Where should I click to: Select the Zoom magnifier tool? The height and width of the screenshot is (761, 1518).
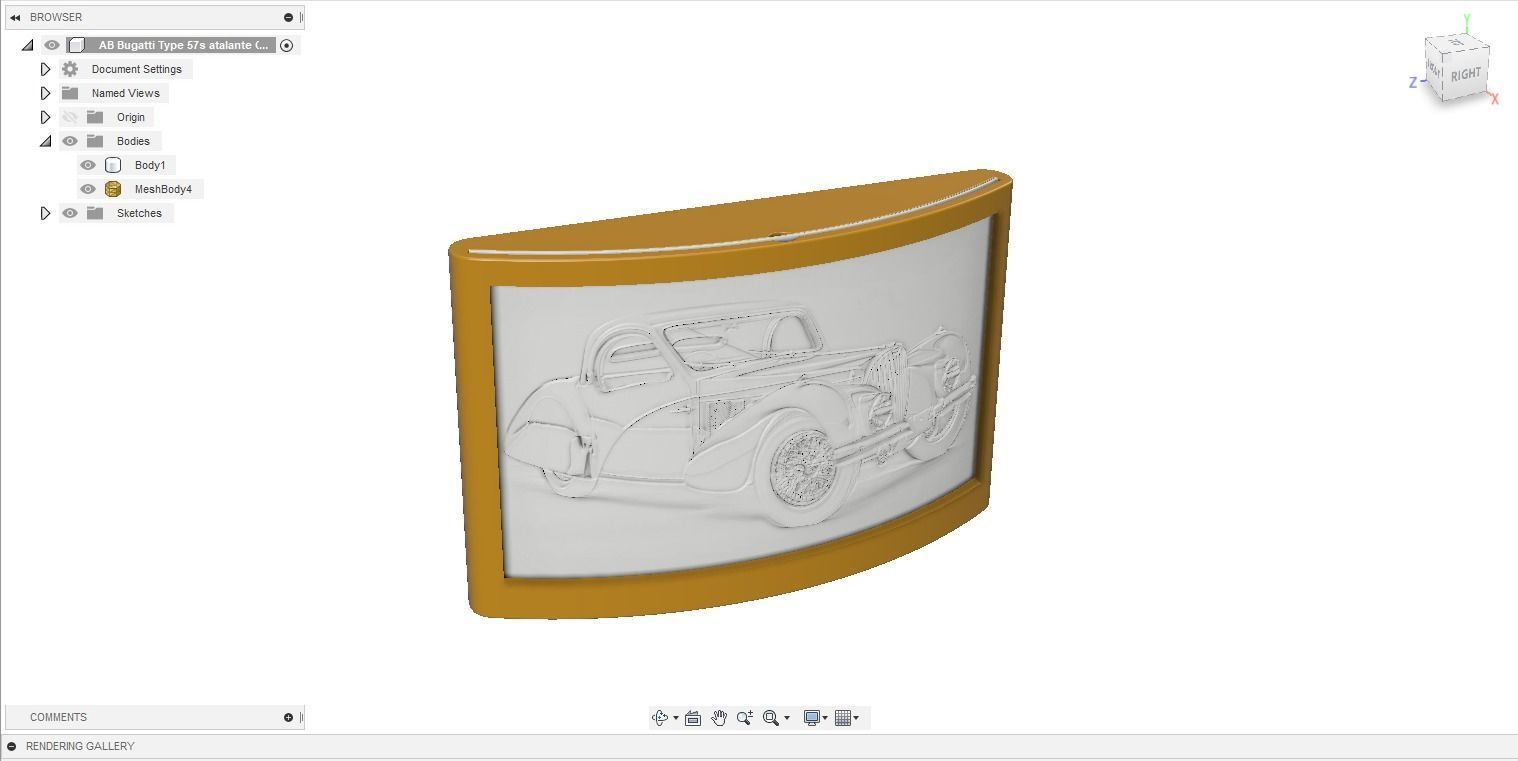[x=745, y=718]
